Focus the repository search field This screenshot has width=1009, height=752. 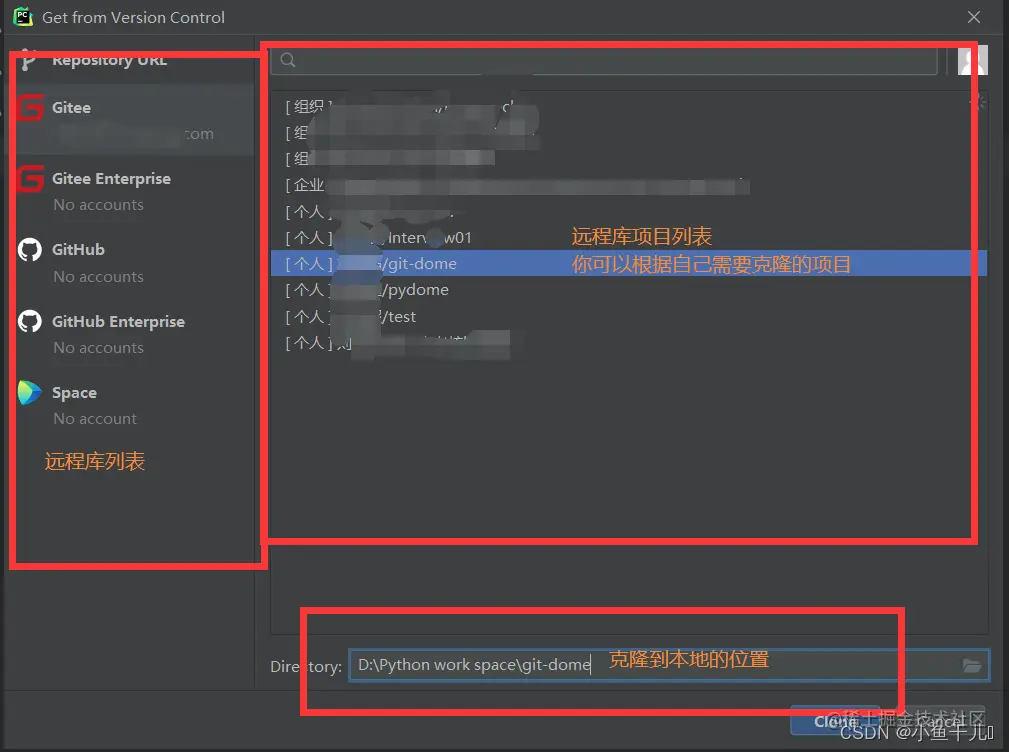click(604, 60)
